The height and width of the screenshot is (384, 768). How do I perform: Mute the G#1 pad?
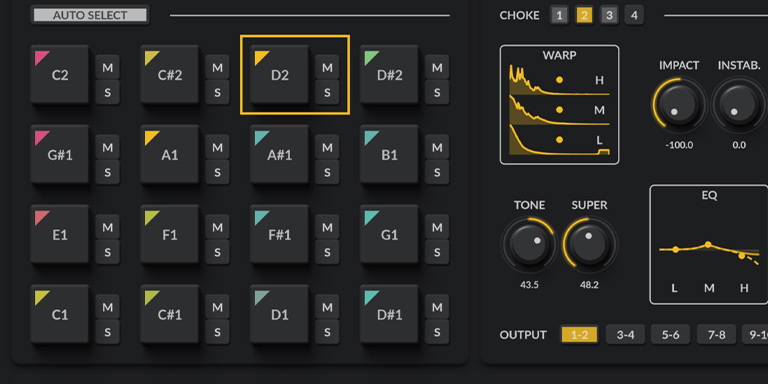(x=107, y=147)
